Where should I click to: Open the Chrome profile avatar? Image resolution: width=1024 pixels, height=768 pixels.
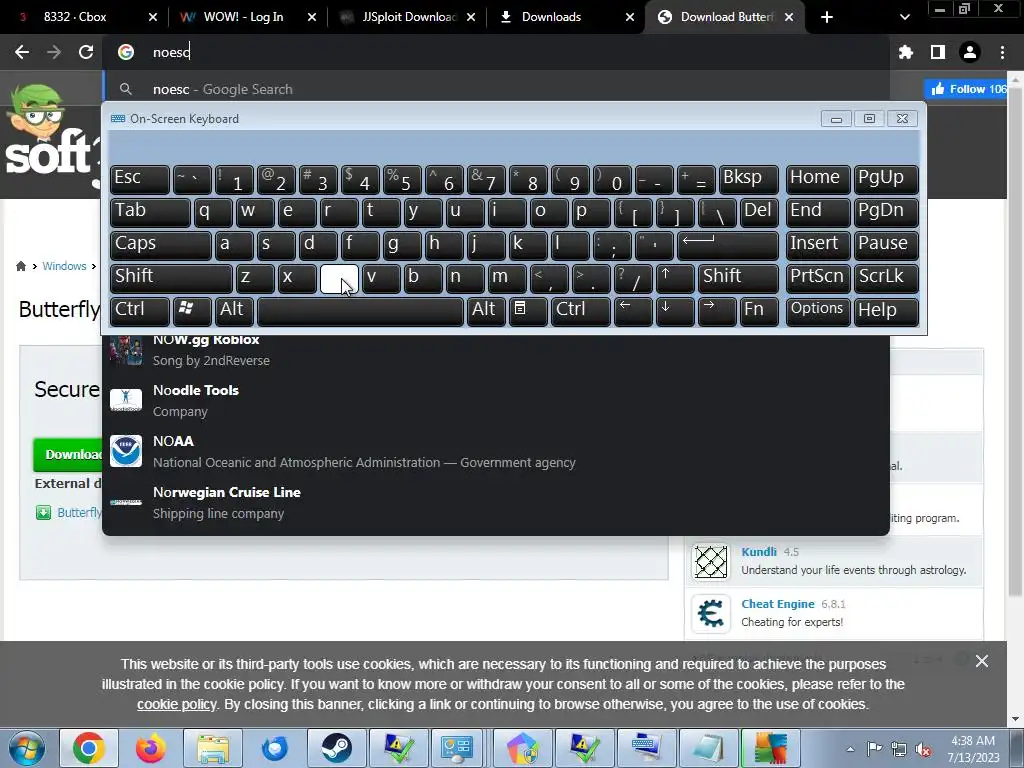(x=970, y=52)
